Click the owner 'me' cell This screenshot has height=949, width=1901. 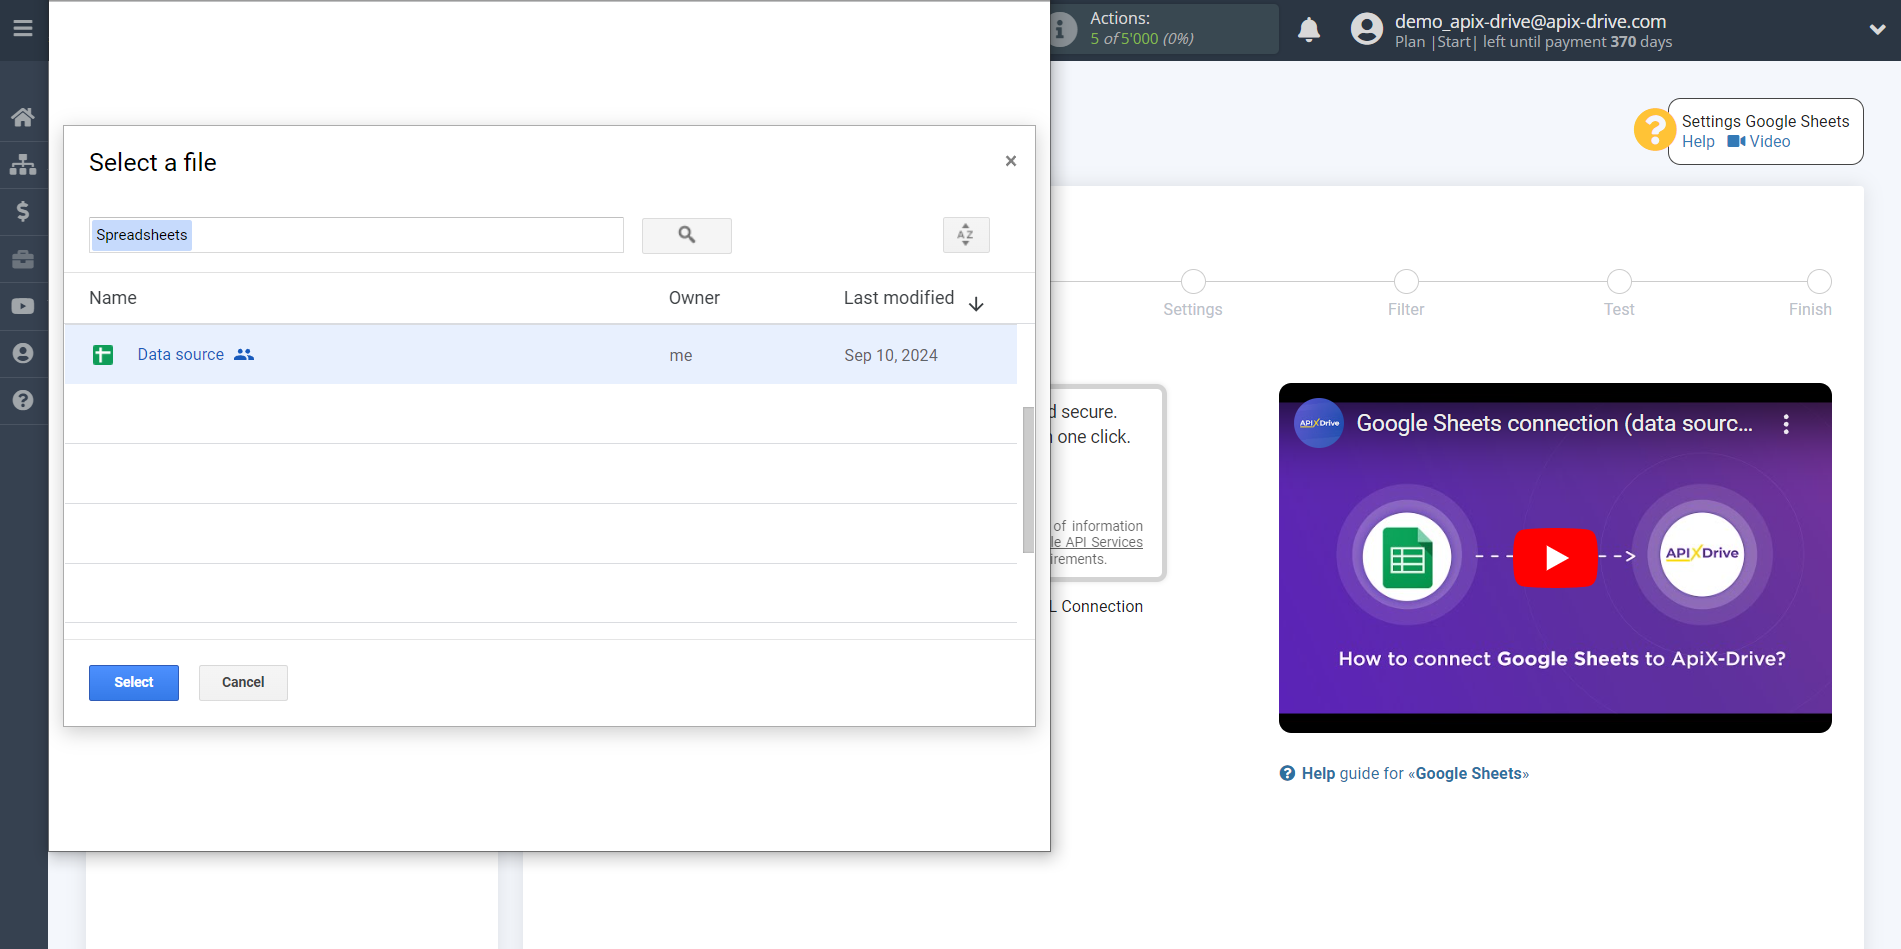pos(681,356)
